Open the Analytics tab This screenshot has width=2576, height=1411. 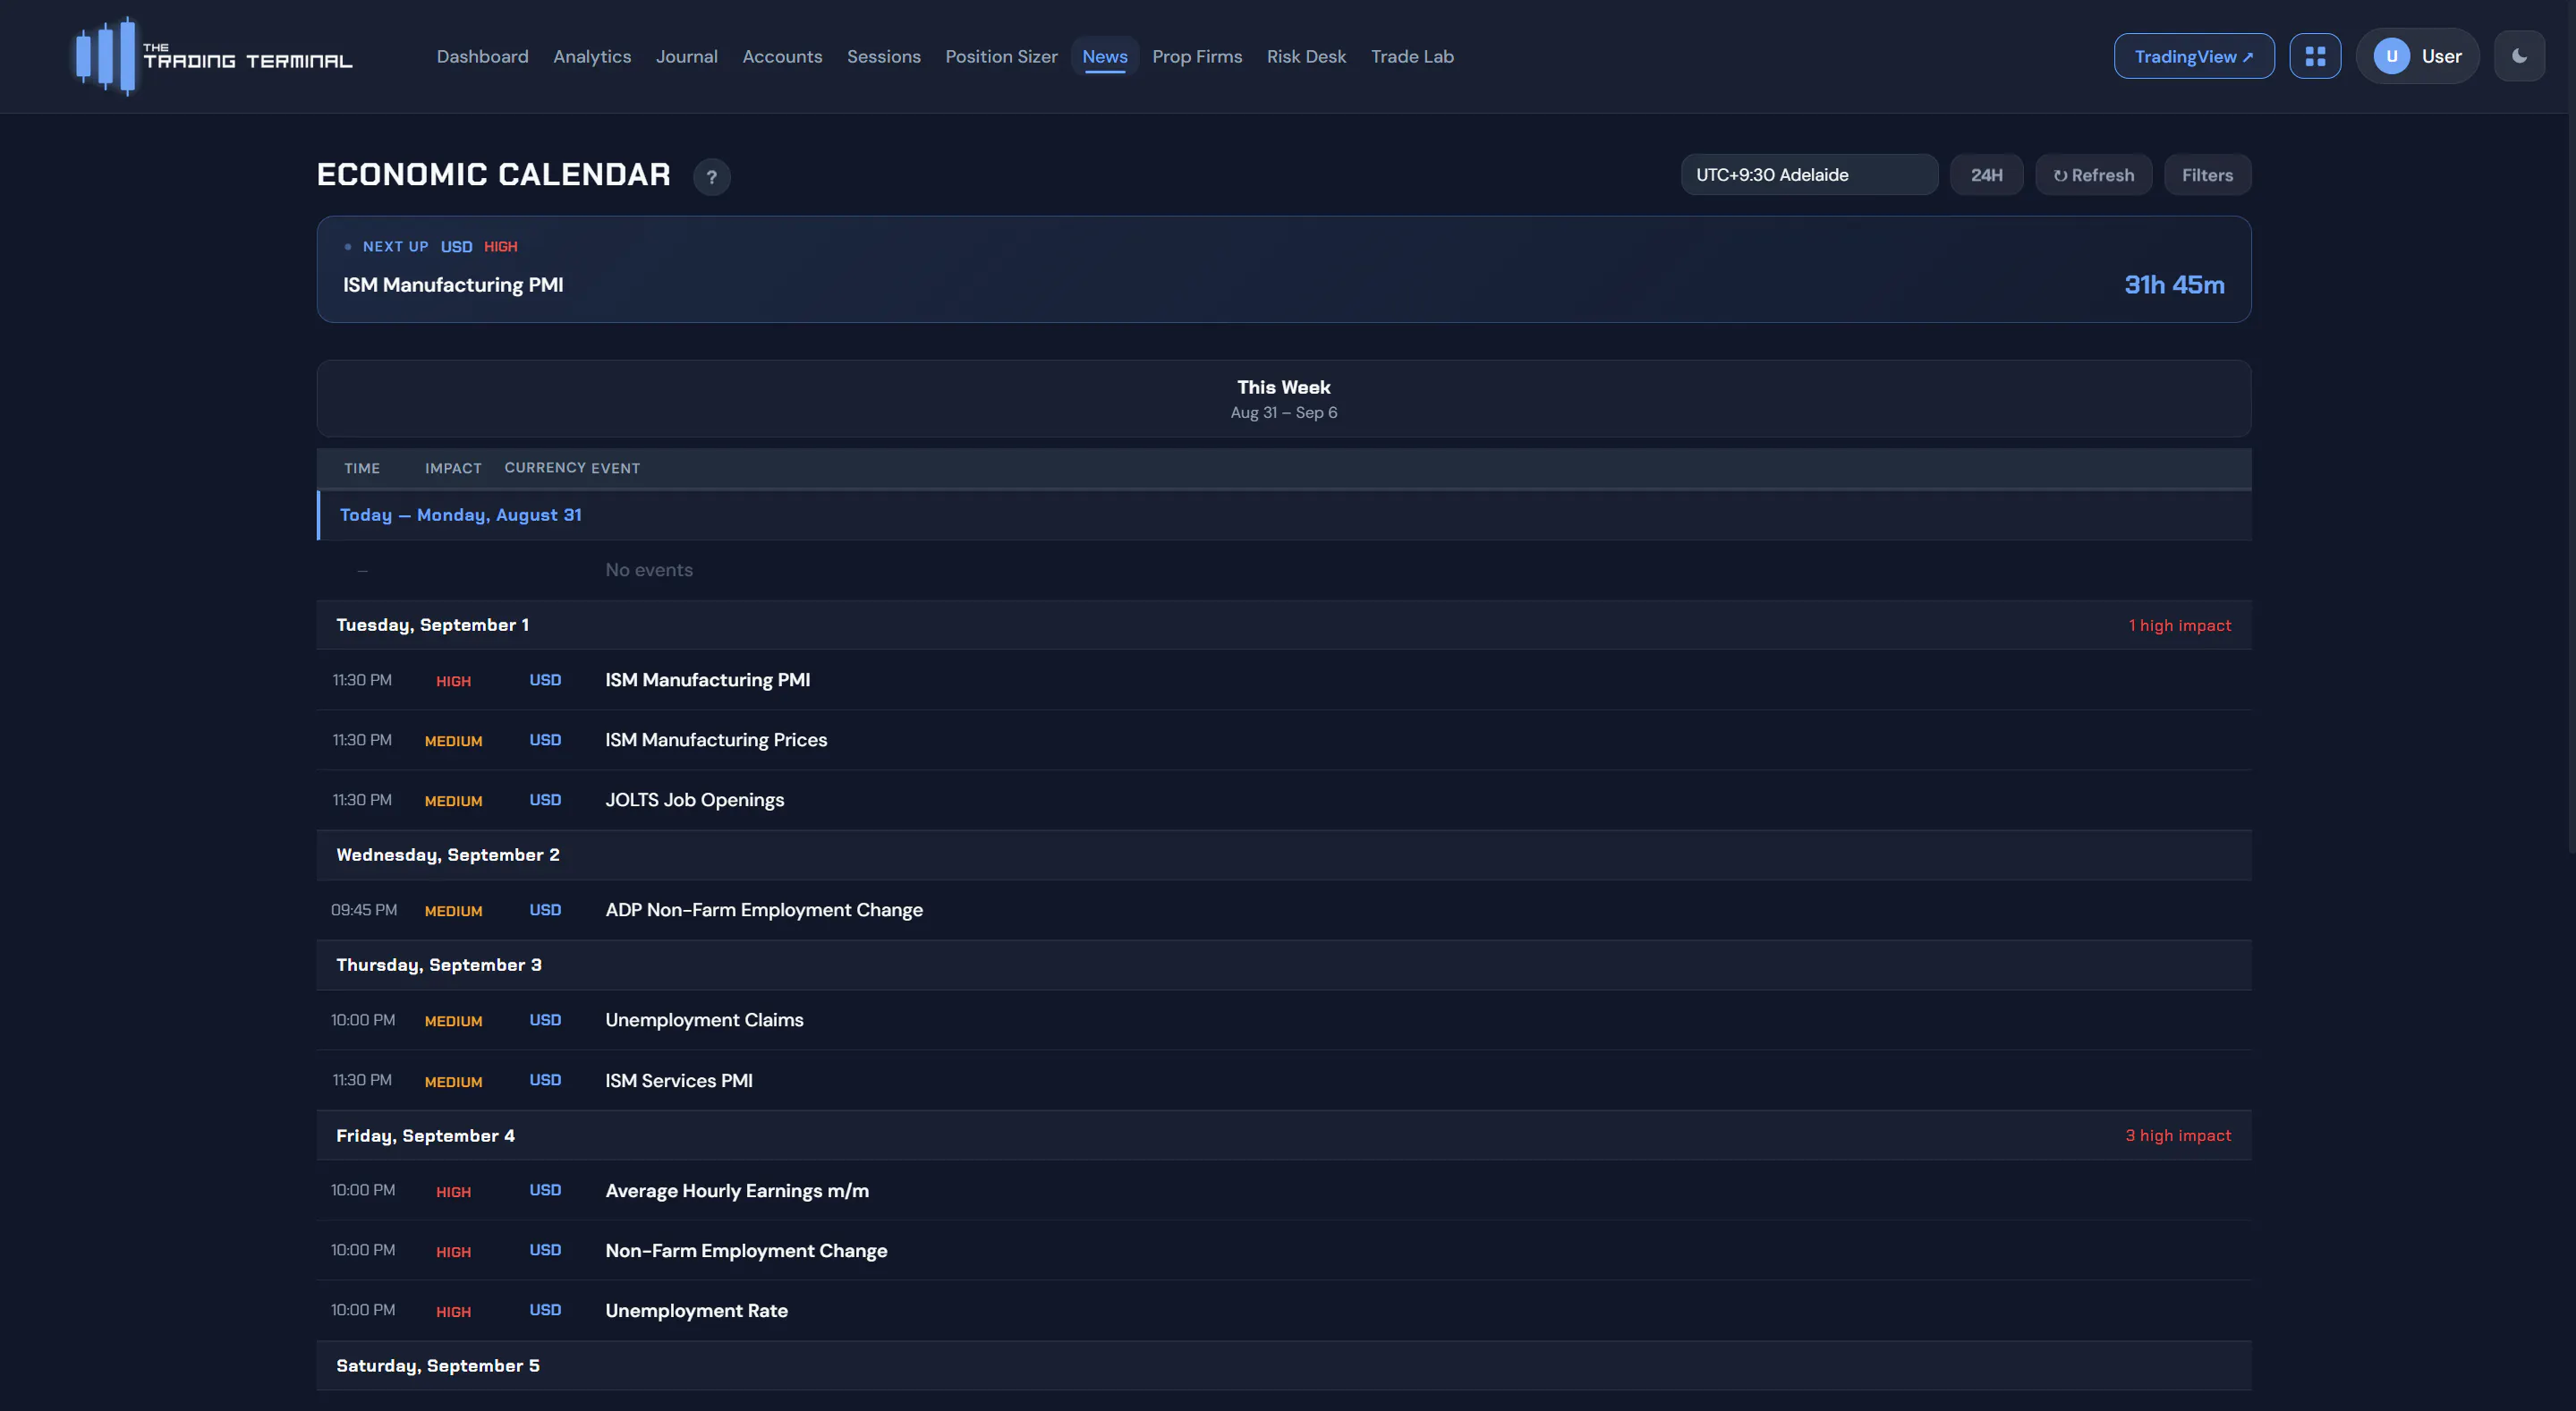[x=592, y=56]
